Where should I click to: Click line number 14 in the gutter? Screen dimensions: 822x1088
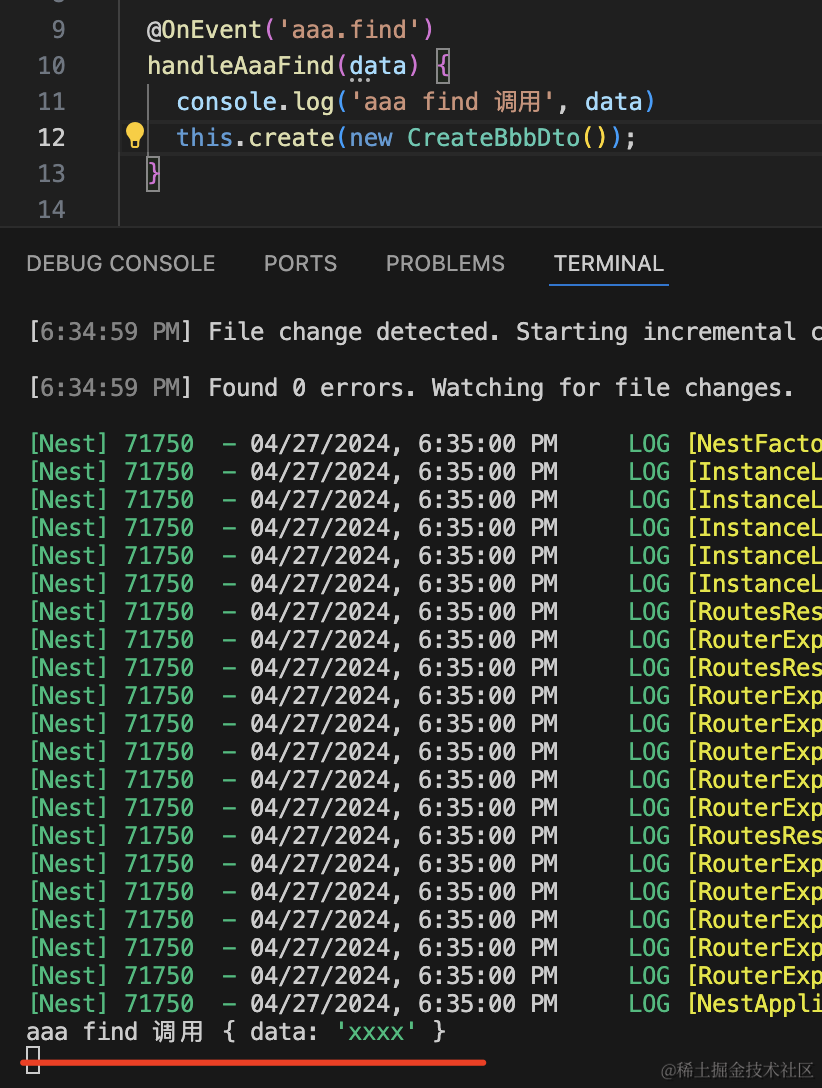click(51, 210)
